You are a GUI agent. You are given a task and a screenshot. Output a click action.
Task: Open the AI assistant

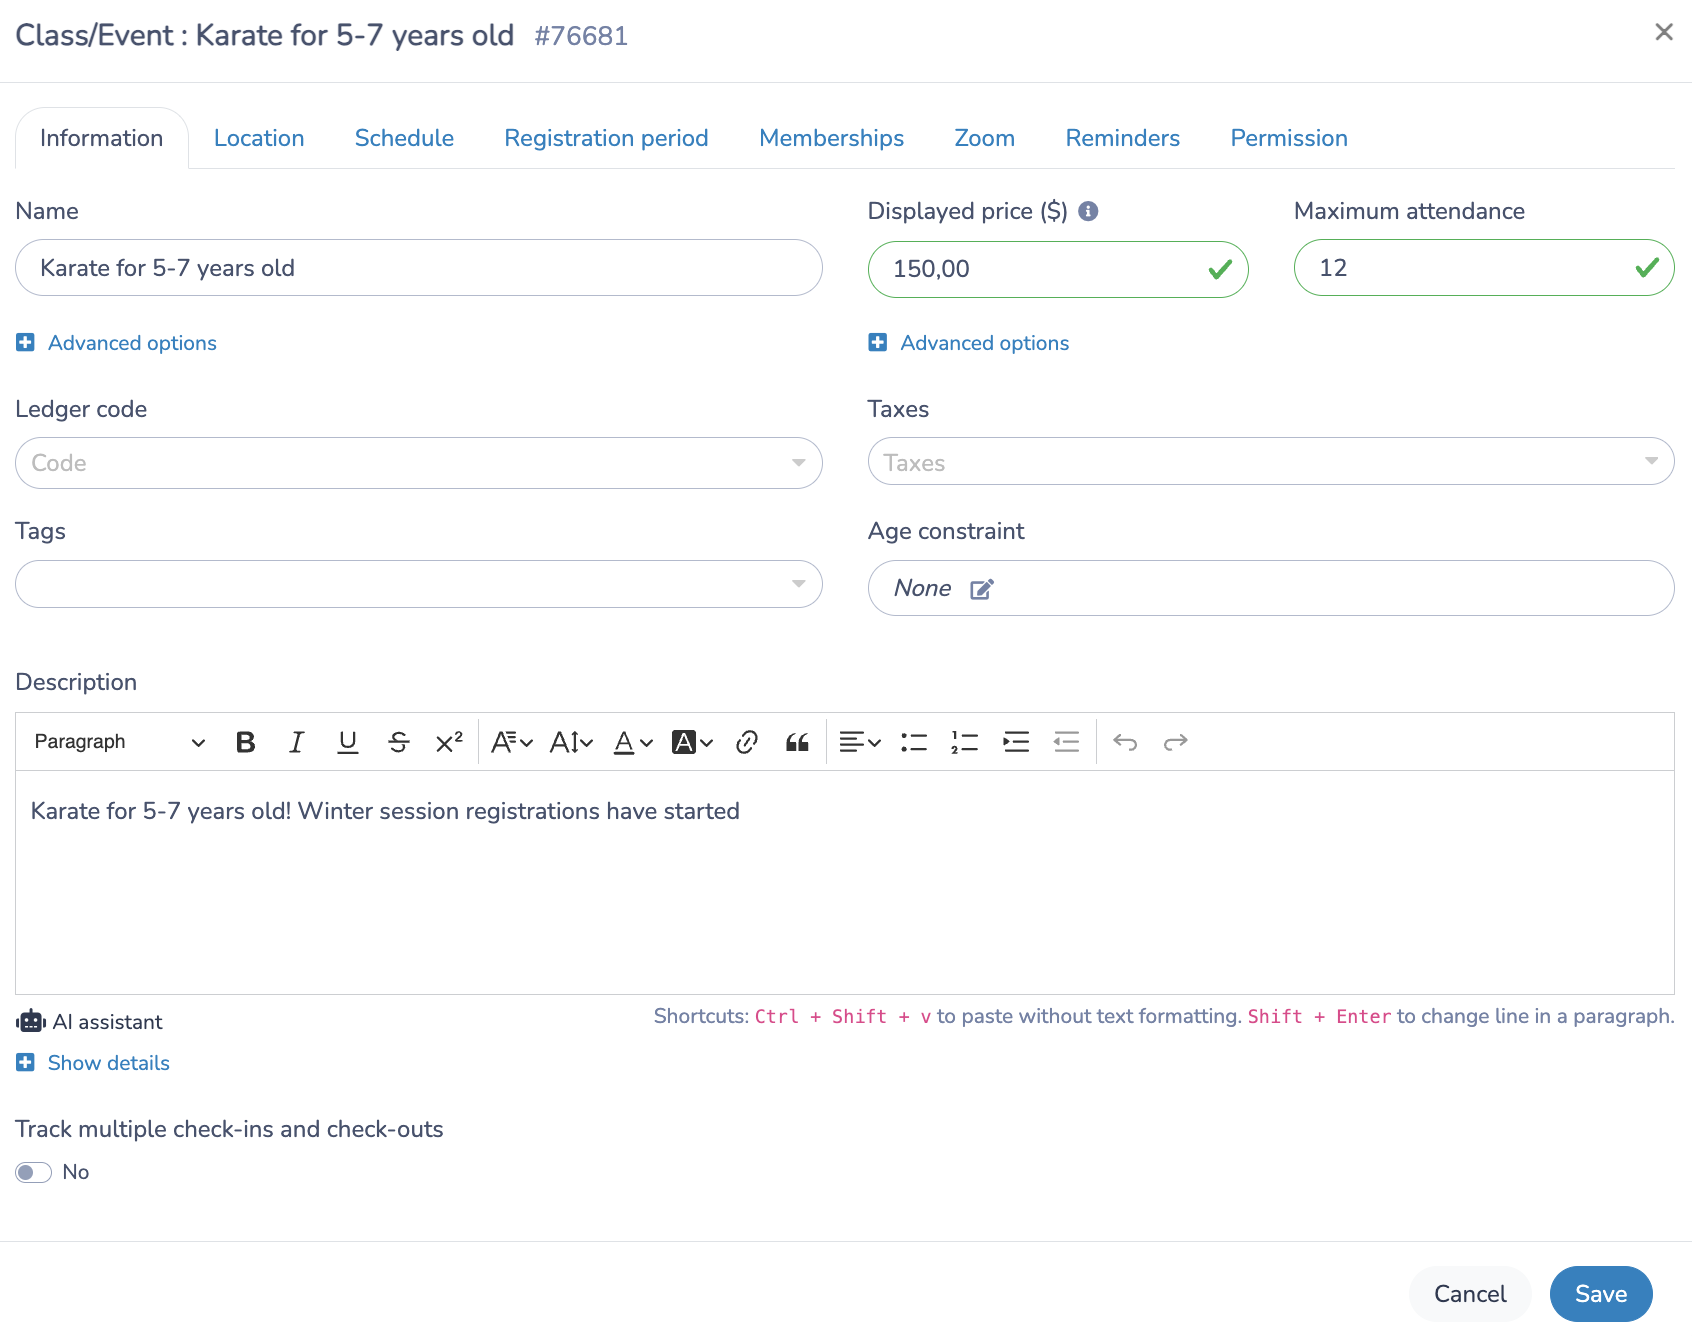pos(89,1022)
